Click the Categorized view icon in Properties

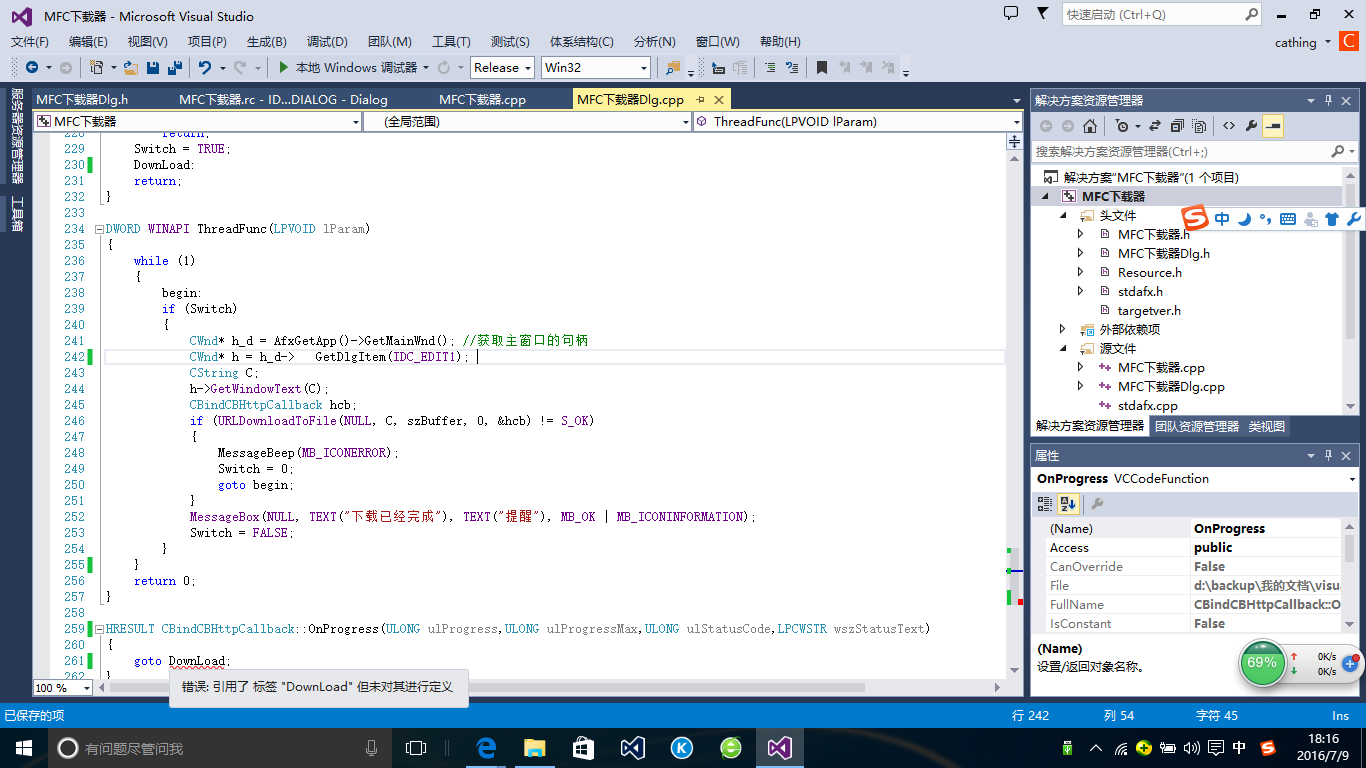[1046, 504]
